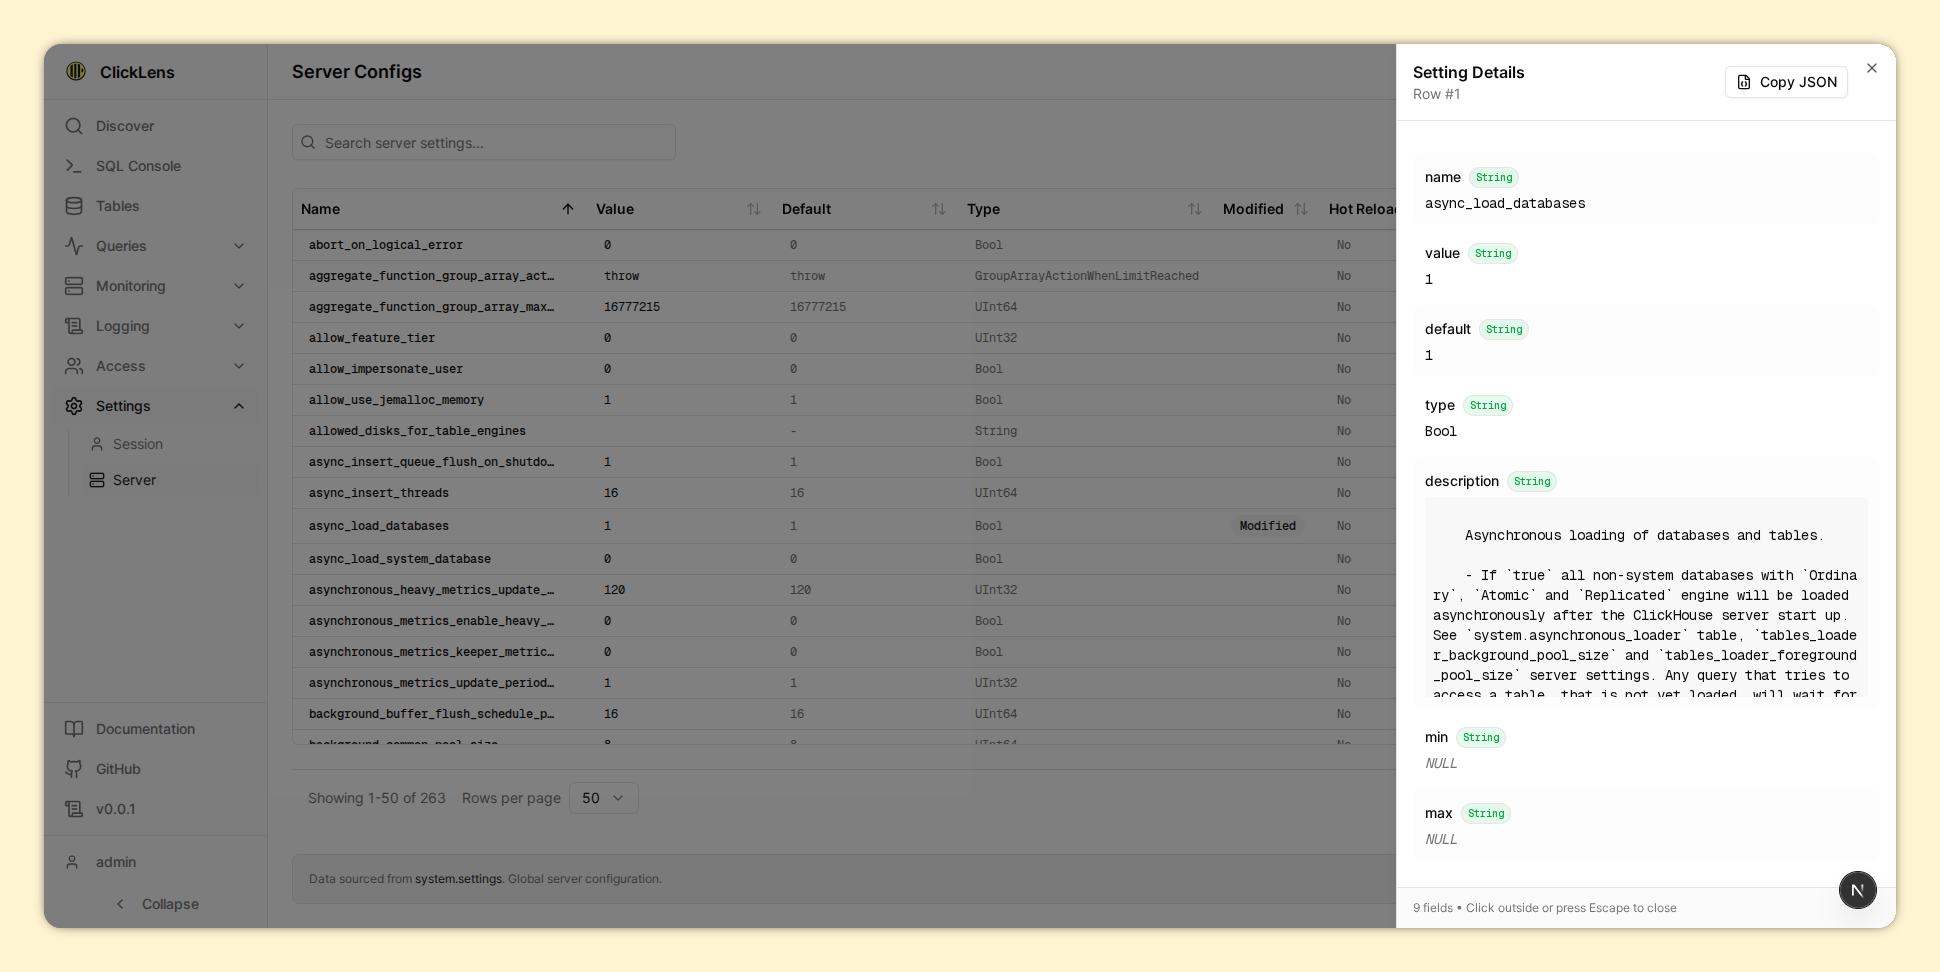Click the round N avatar button
Viewport: 1940px width, 972px height.
pyautogui.click(x=1857, y=890)
